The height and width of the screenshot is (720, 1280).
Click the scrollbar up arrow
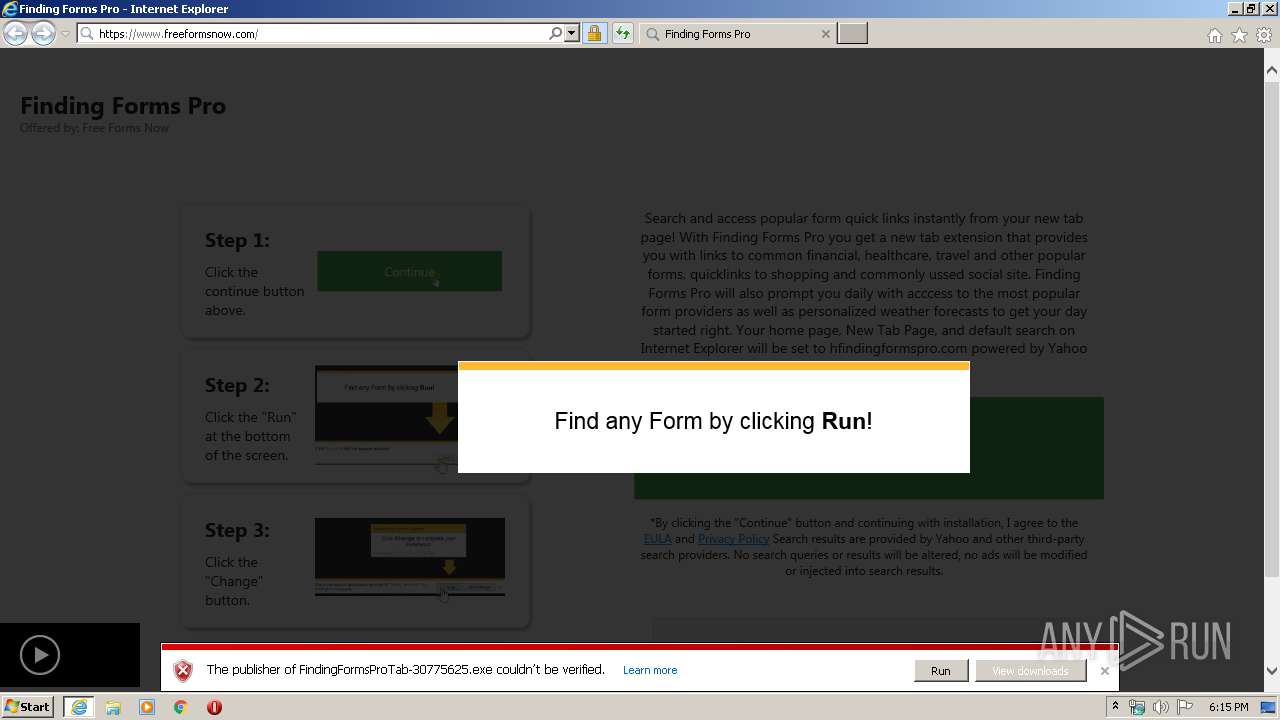(1272, 71)
